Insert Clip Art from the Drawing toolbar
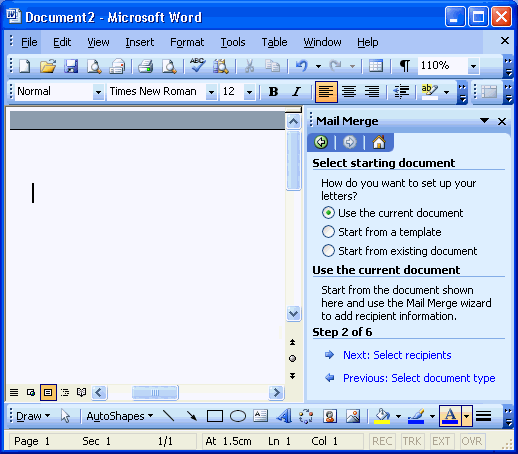Viewport: 518px width, 454px height. pos(330,416)
